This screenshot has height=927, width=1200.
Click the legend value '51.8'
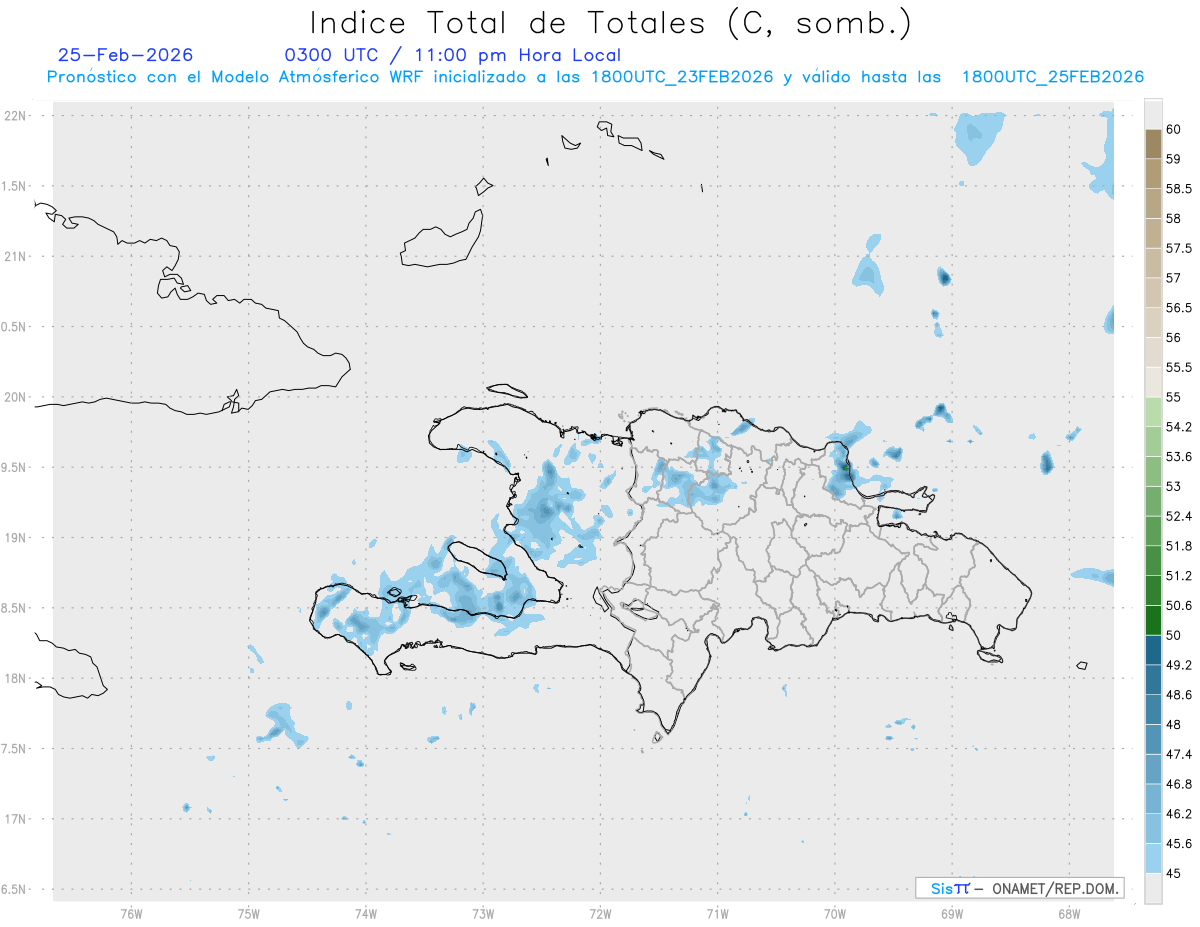[1179, 546]
